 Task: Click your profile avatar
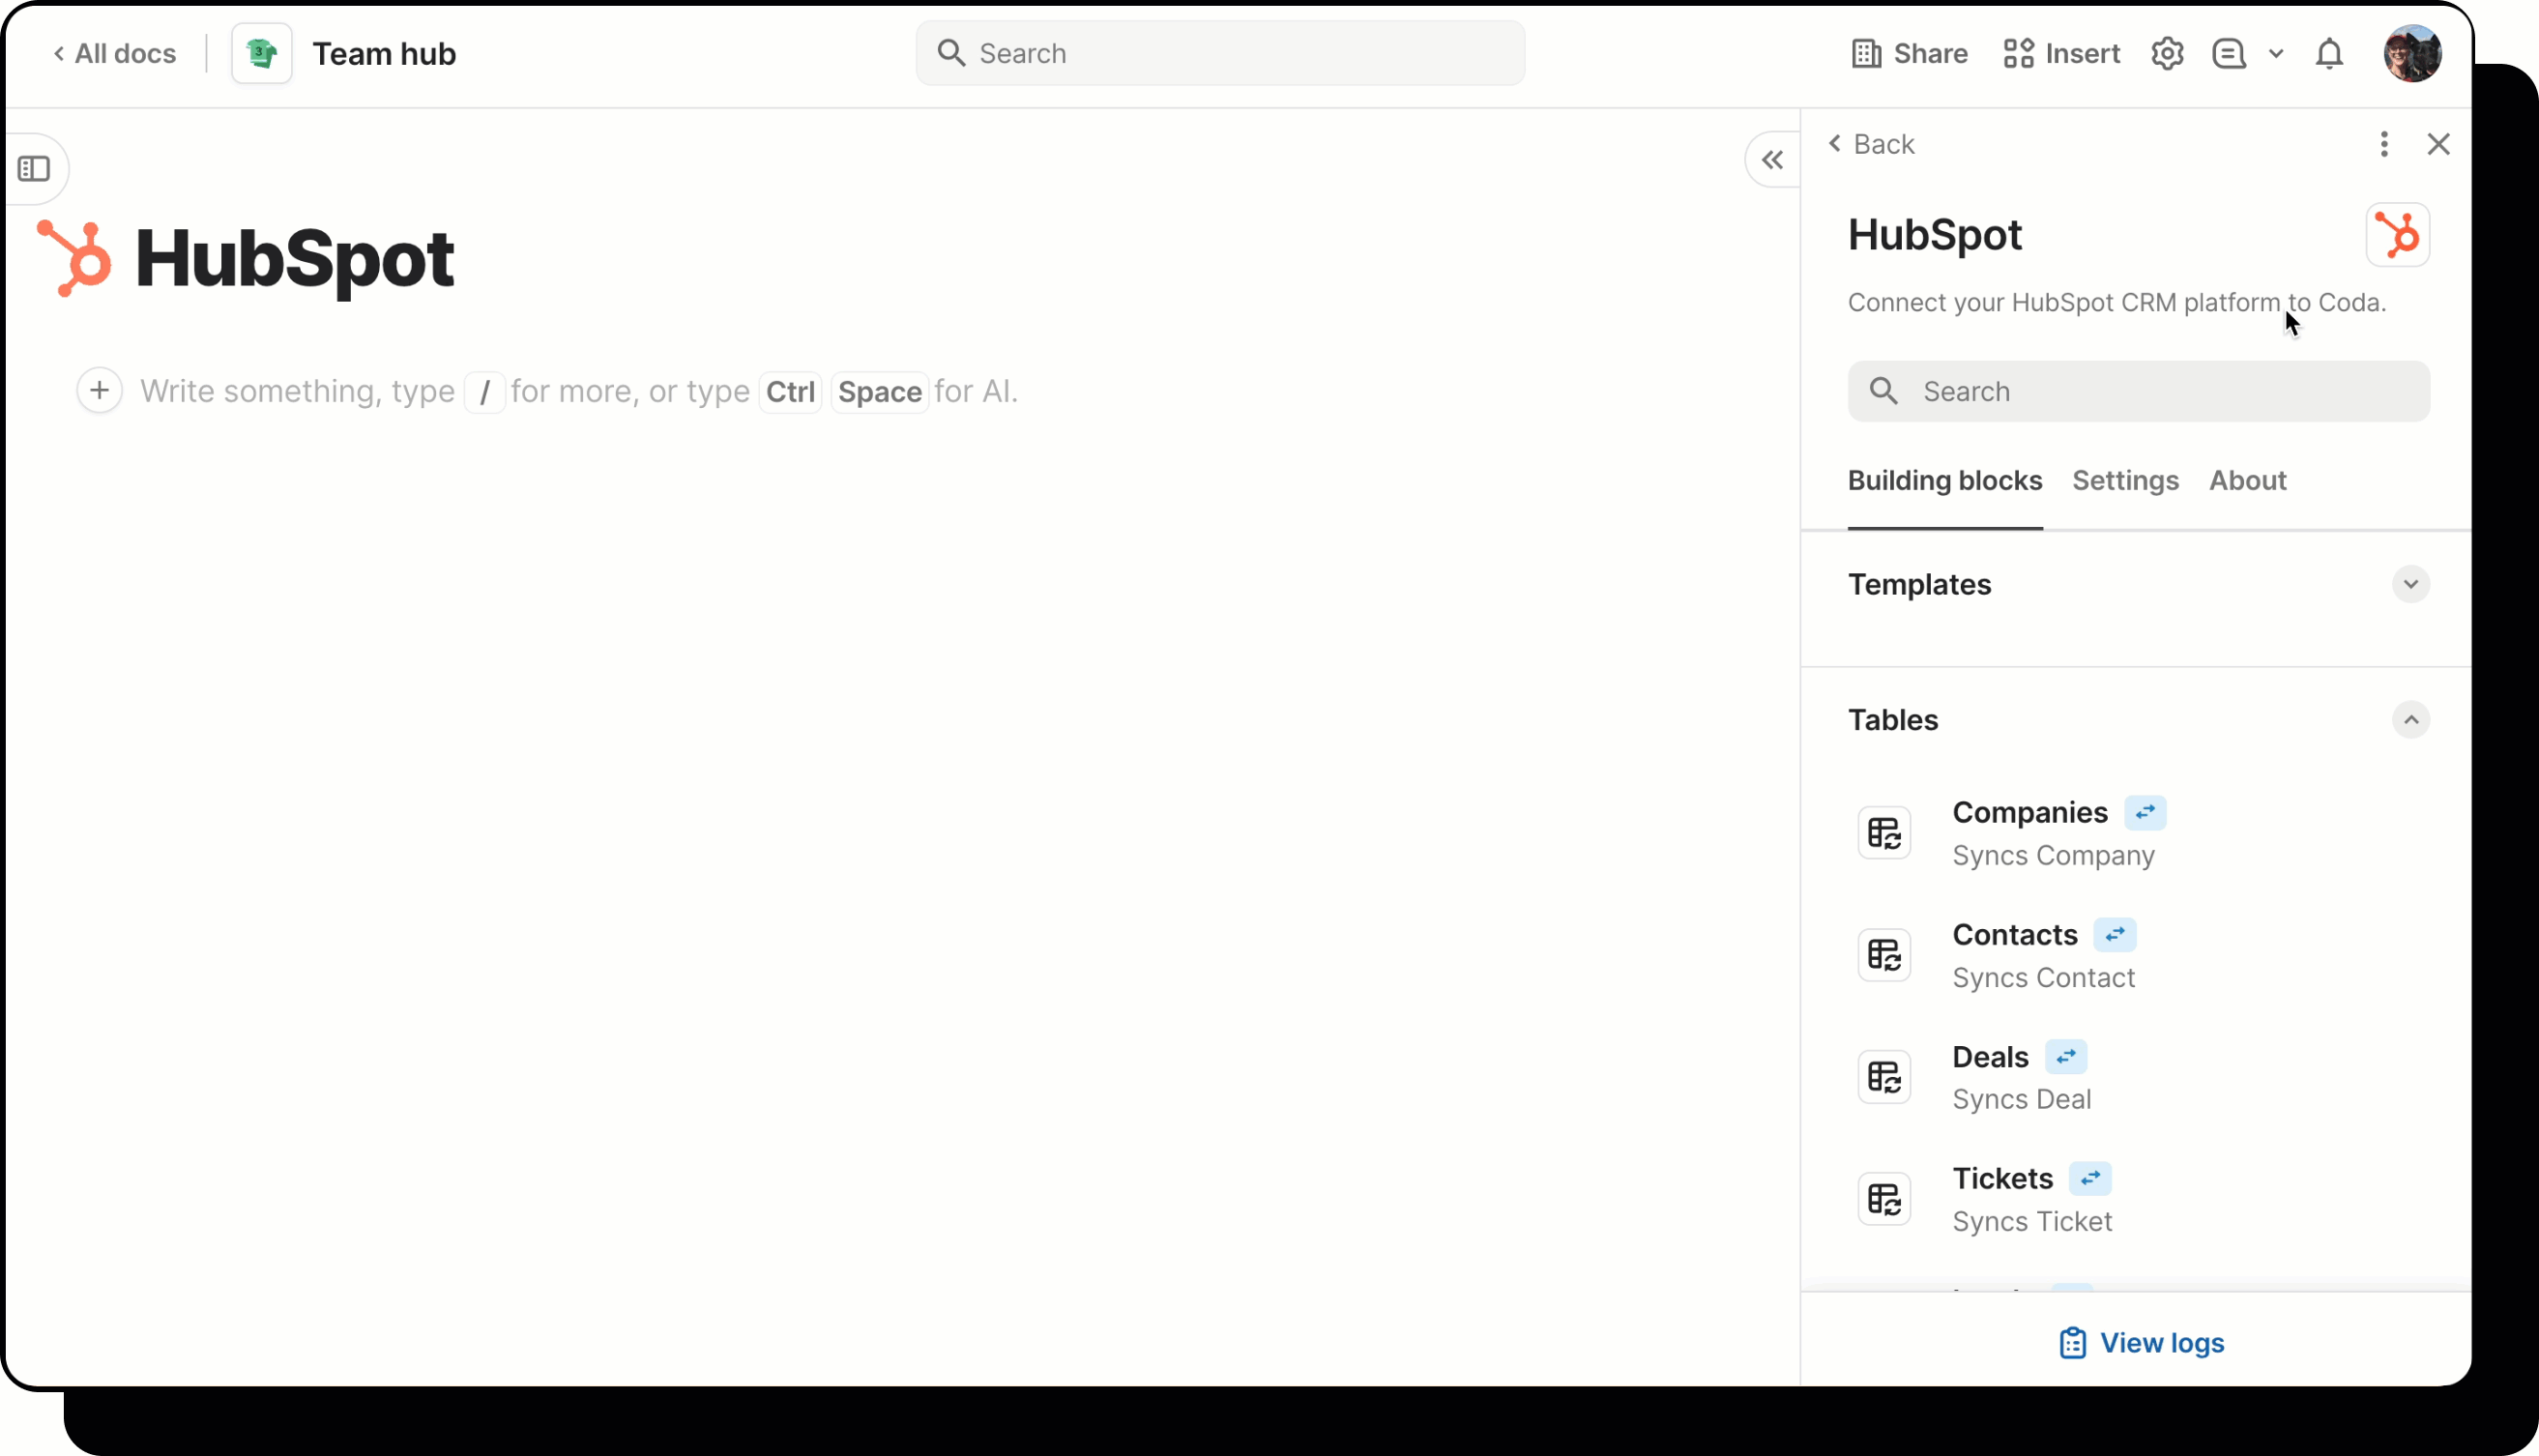[x=2413, y=53]
